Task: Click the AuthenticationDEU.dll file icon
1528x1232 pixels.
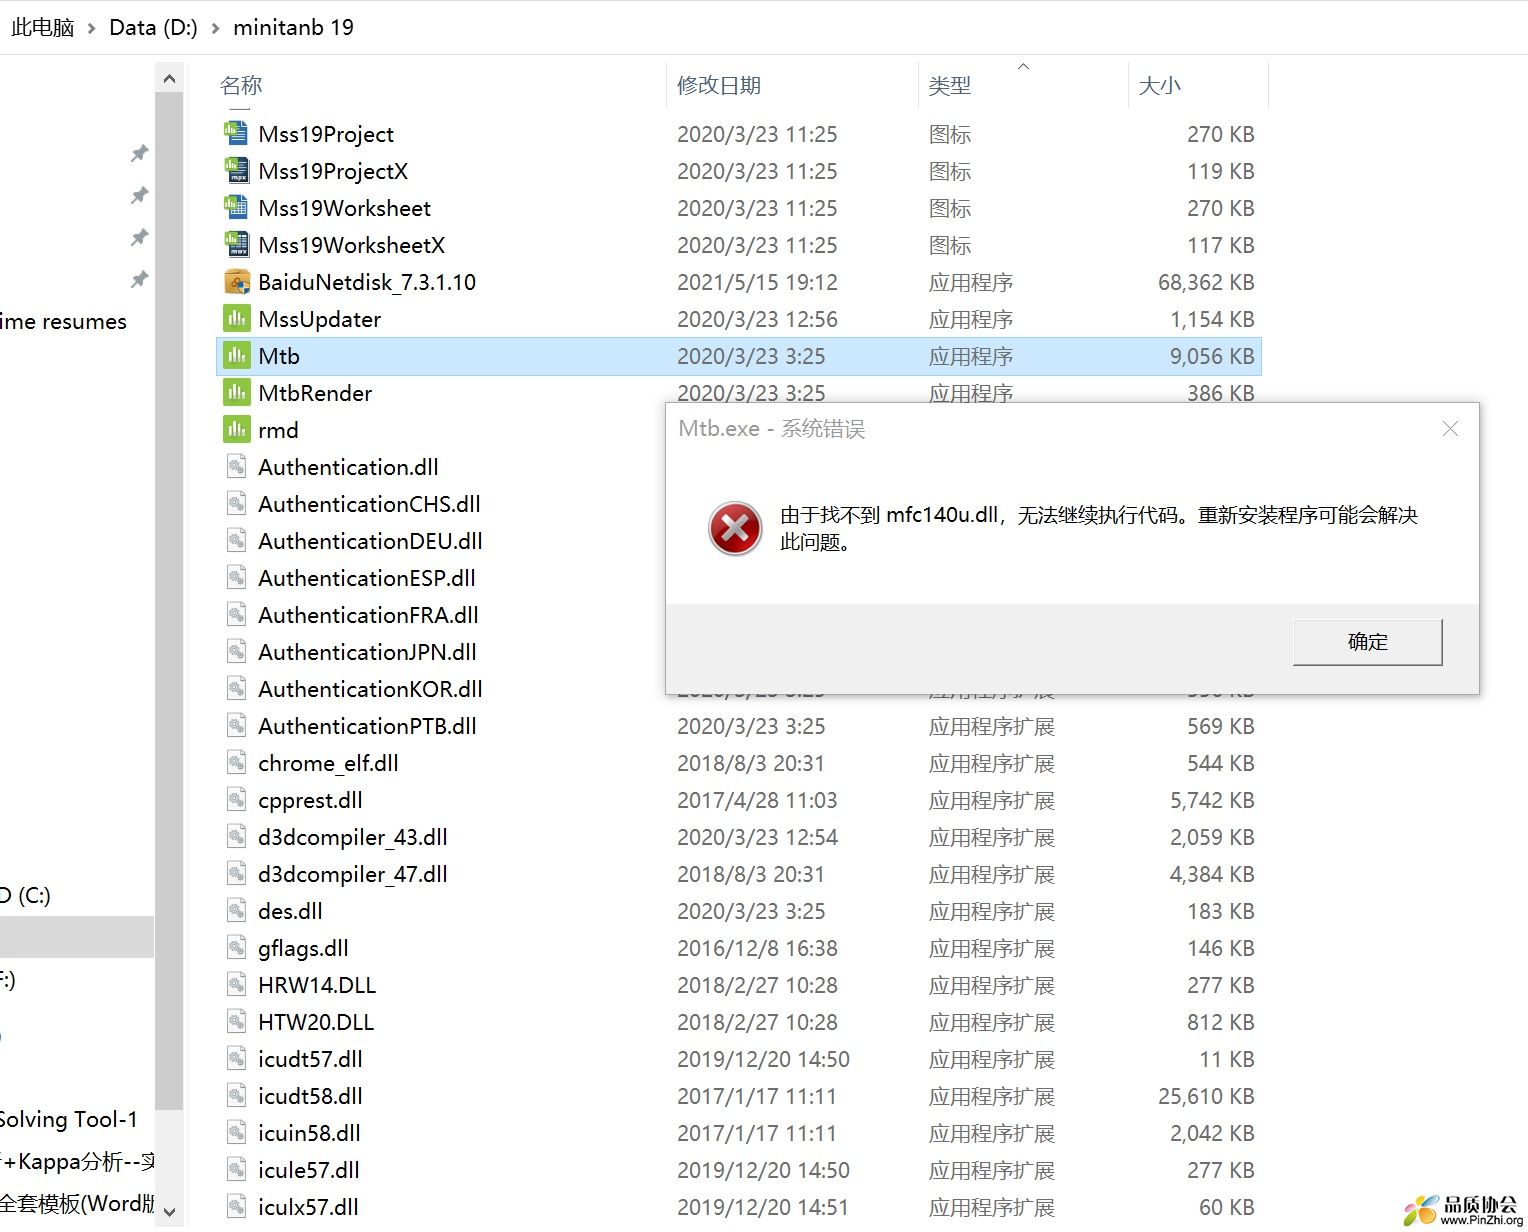Action: (236, 541)
